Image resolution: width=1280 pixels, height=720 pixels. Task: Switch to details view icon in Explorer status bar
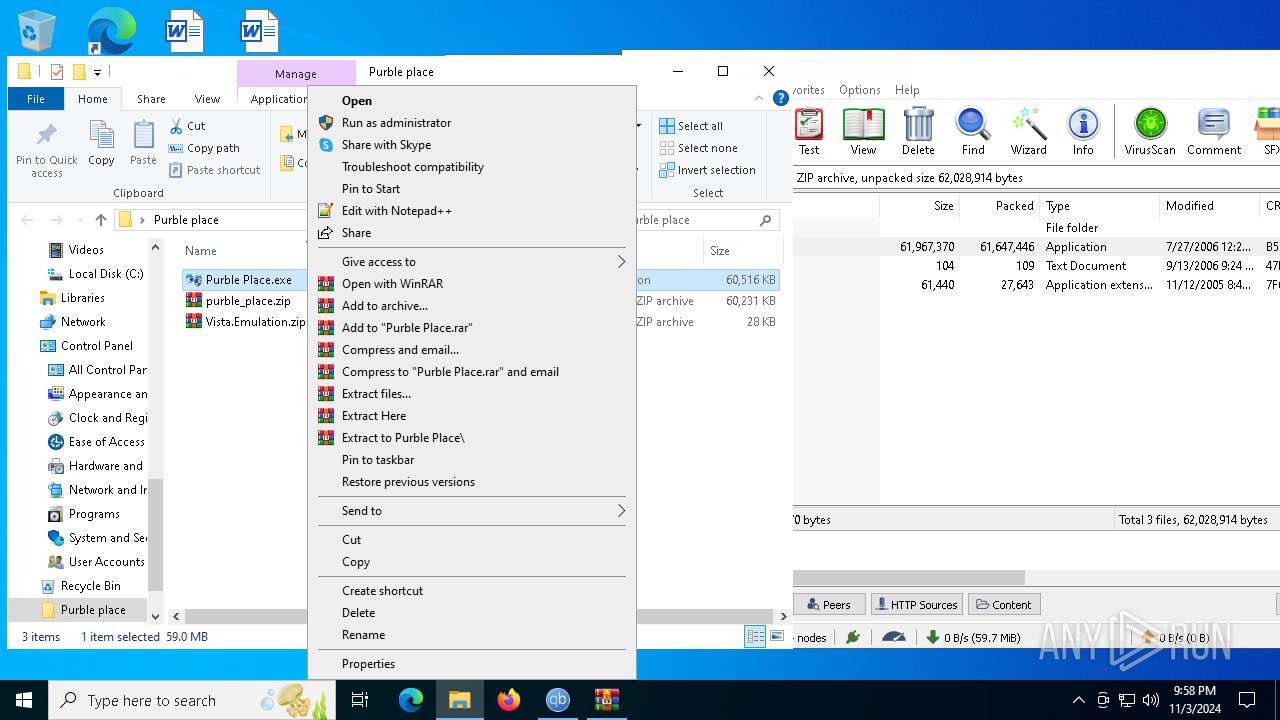click(x=756, y=637)
